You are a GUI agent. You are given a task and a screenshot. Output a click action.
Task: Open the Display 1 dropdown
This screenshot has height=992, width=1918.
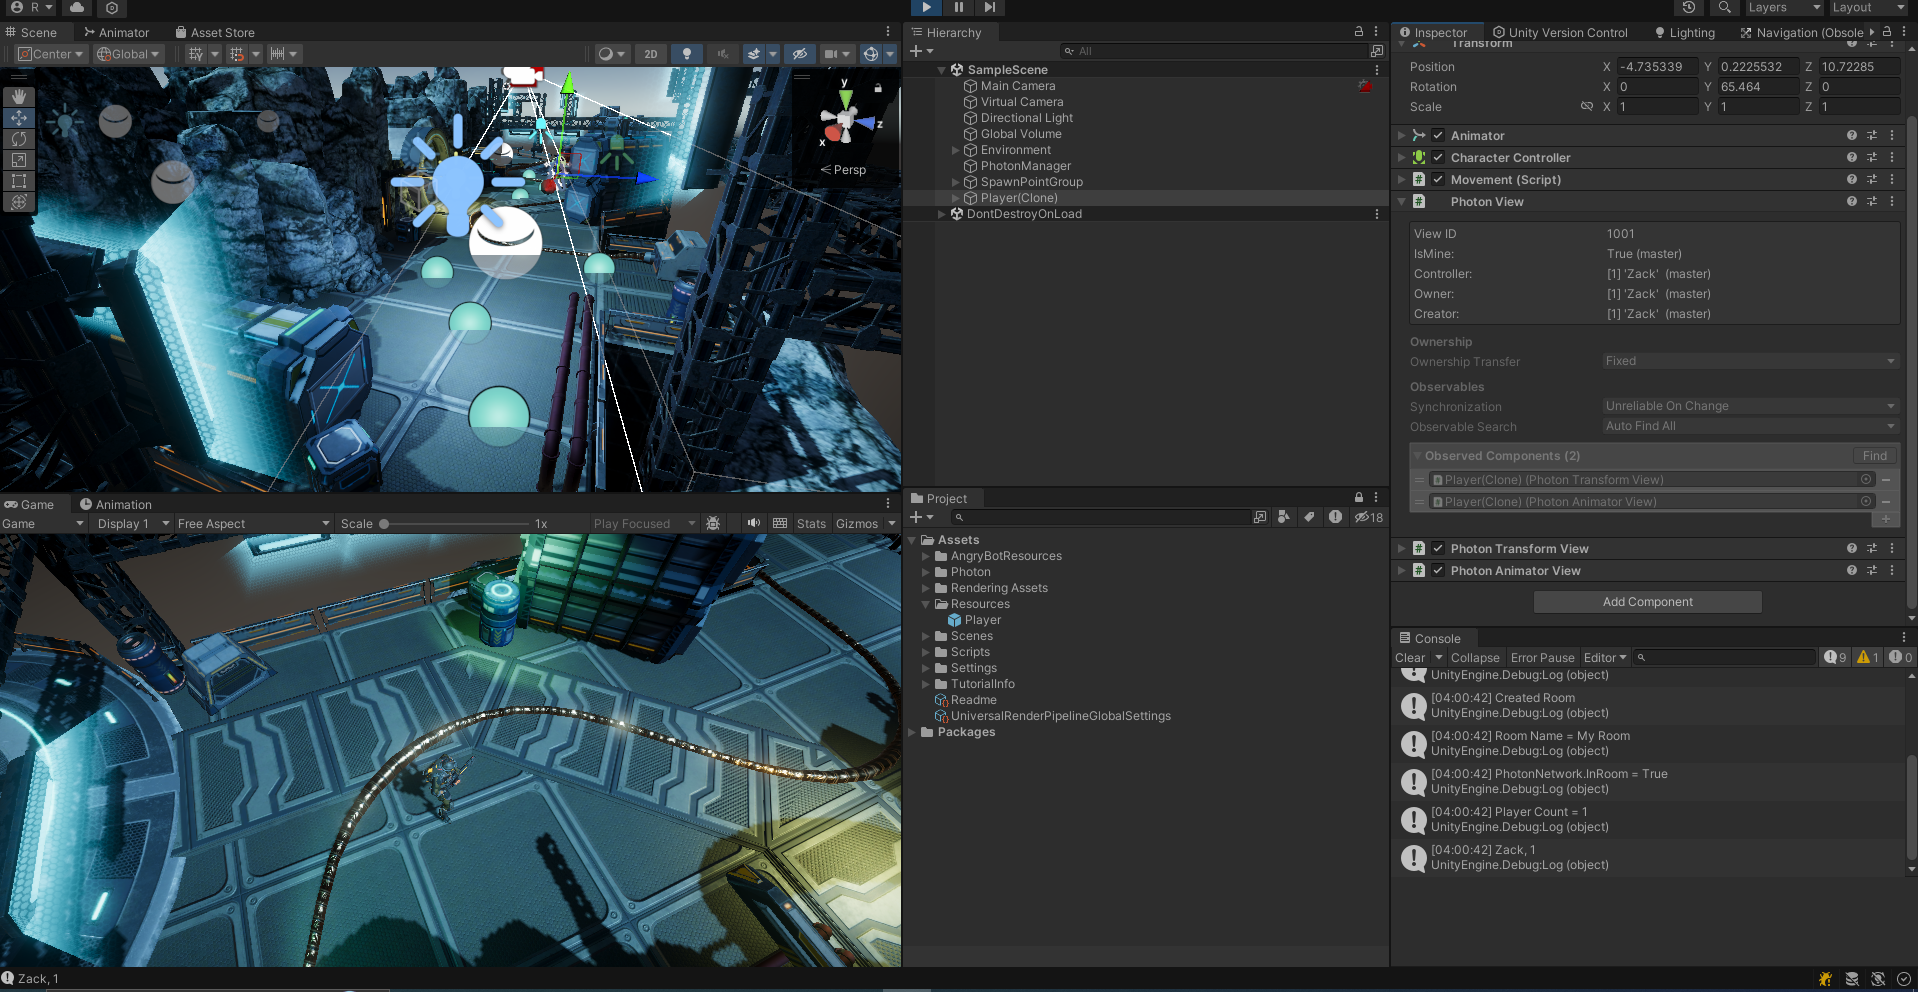pyautogui.click(x=133, y=523)
